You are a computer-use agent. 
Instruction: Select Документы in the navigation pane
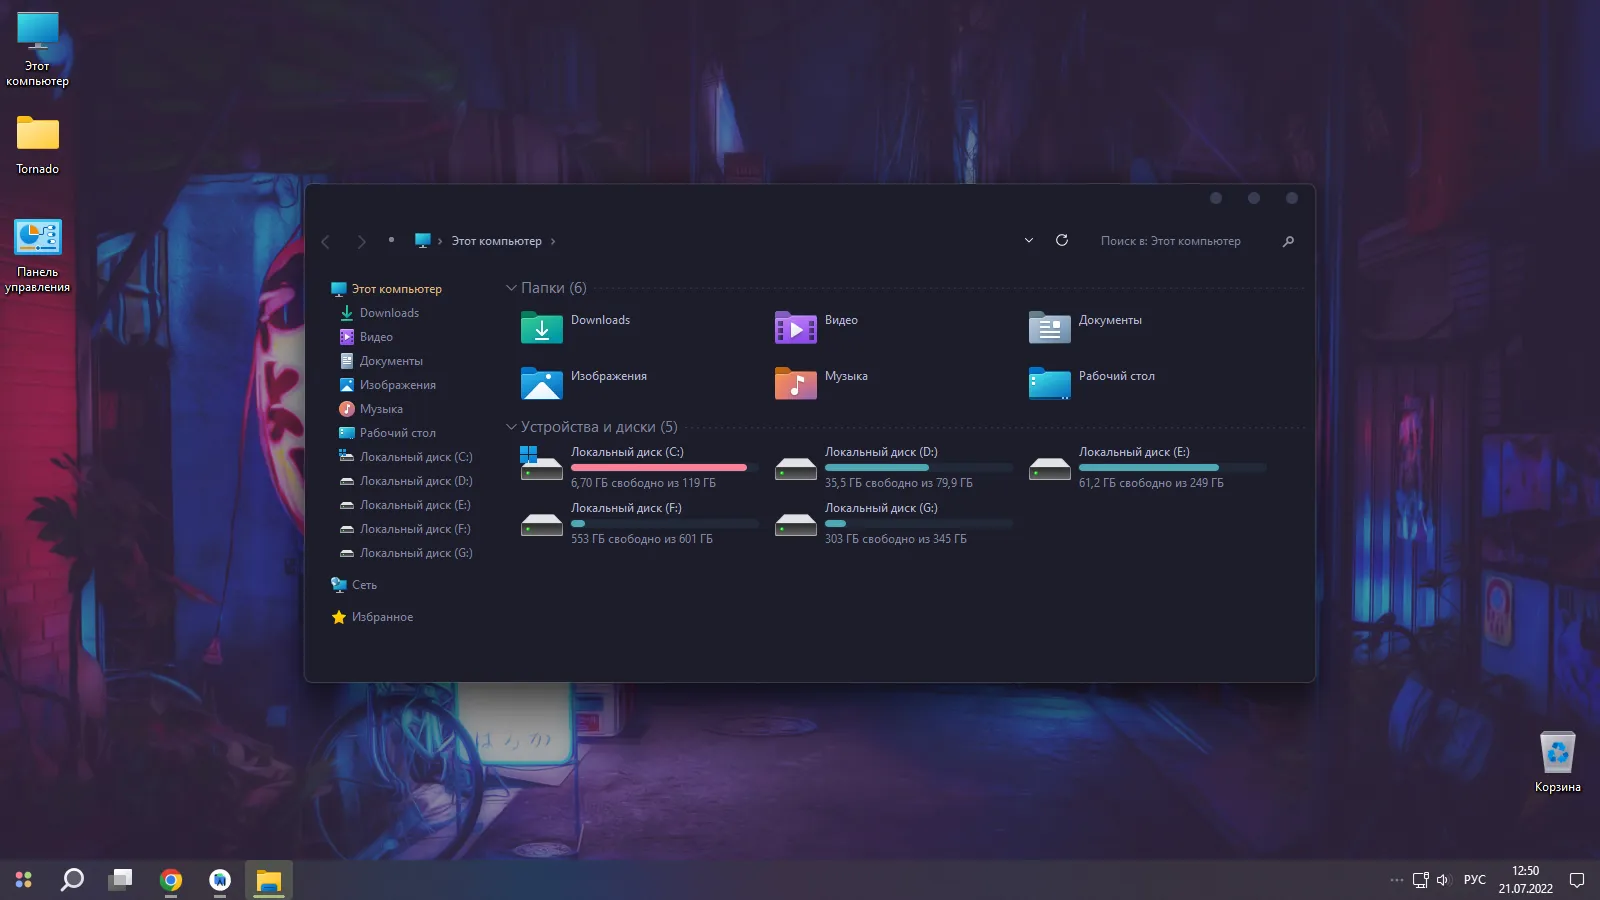click(x=381, y=361)
